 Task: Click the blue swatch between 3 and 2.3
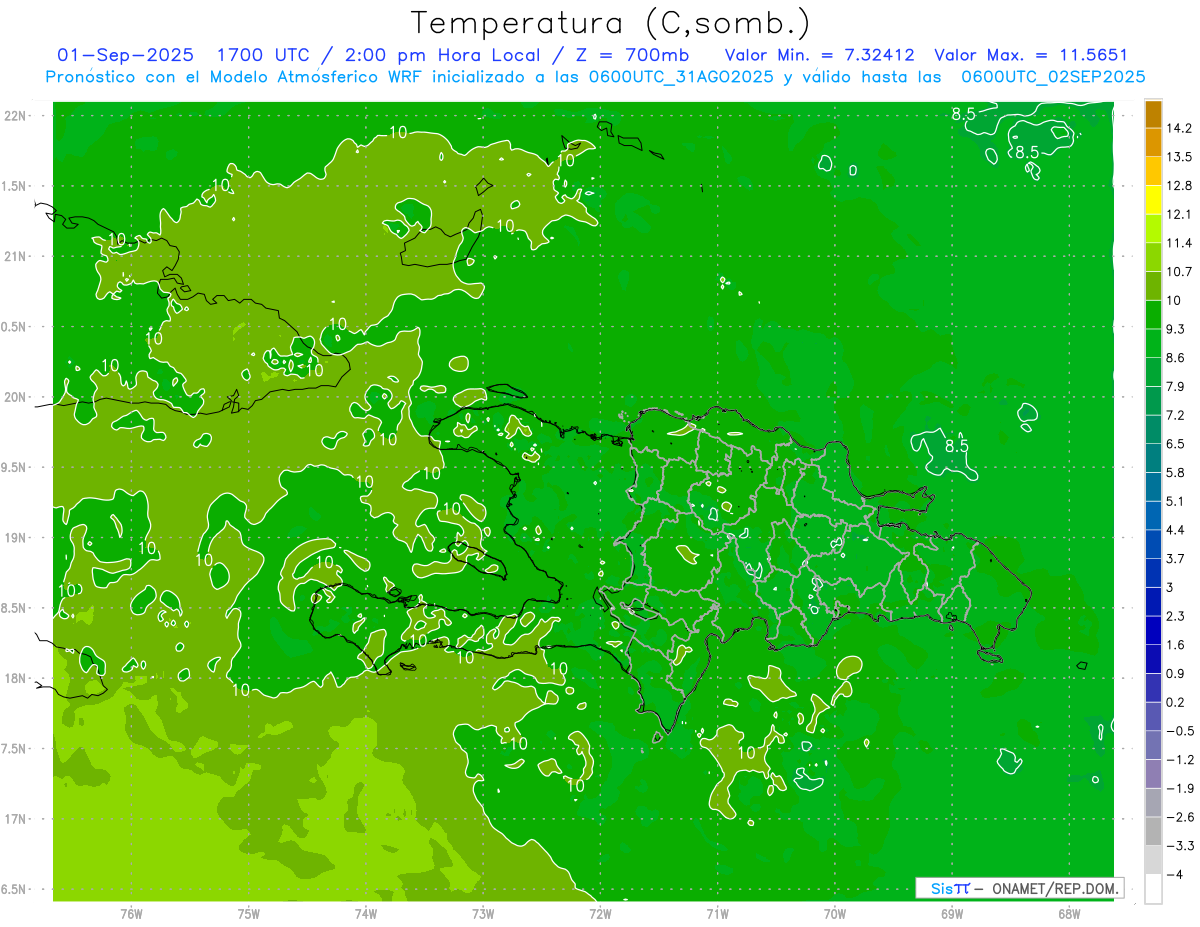[x=1153, y=601]
